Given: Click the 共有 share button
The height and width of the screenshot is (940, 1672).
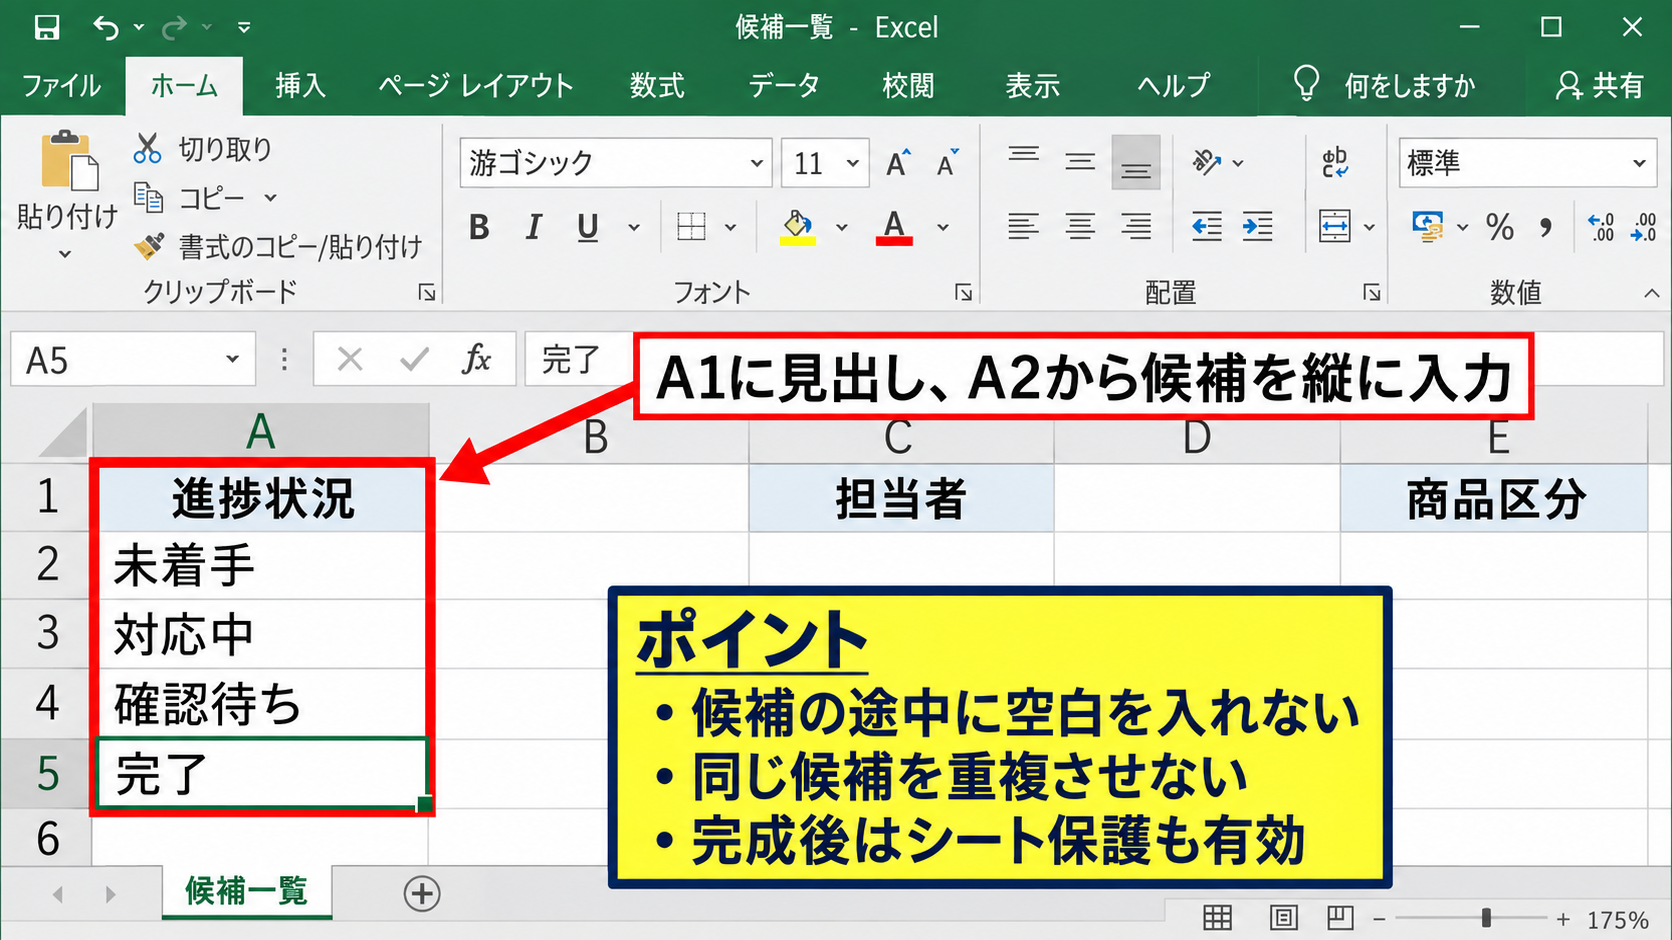Looking at the screenshot, I should pos(1600,86).
